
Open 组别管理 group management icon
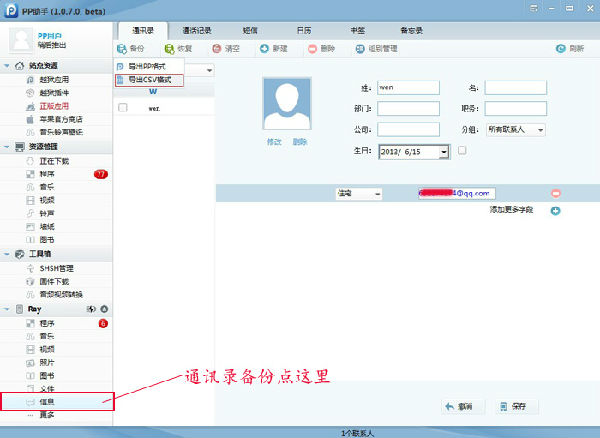point(360,49)
